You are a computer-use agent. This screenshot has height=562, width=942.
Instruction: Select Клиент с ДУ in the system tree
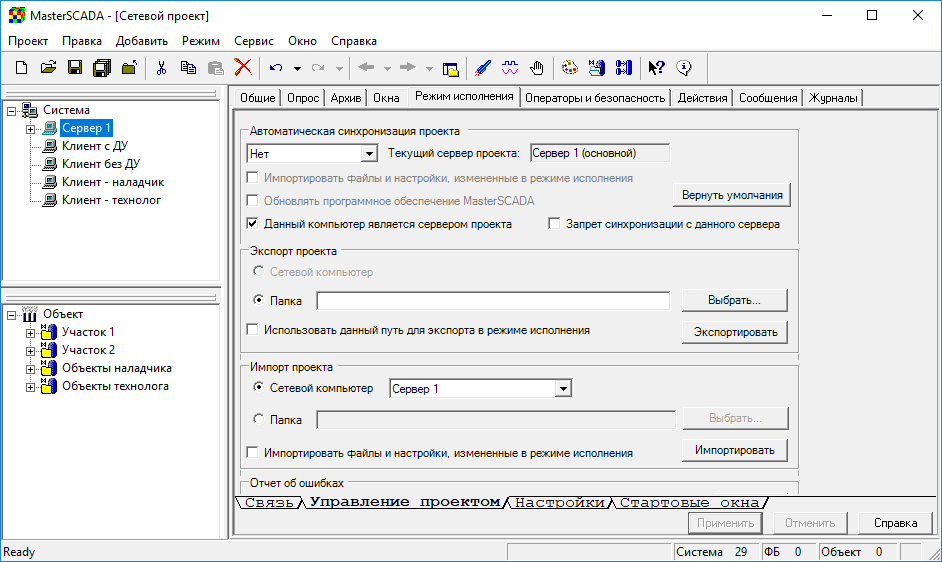pyautogui.click(x=95, y=146)
